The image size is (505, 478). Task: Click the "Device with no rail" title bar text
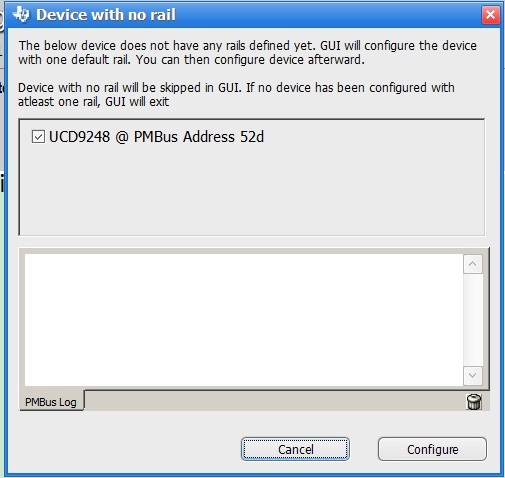(x=106, y=15)
